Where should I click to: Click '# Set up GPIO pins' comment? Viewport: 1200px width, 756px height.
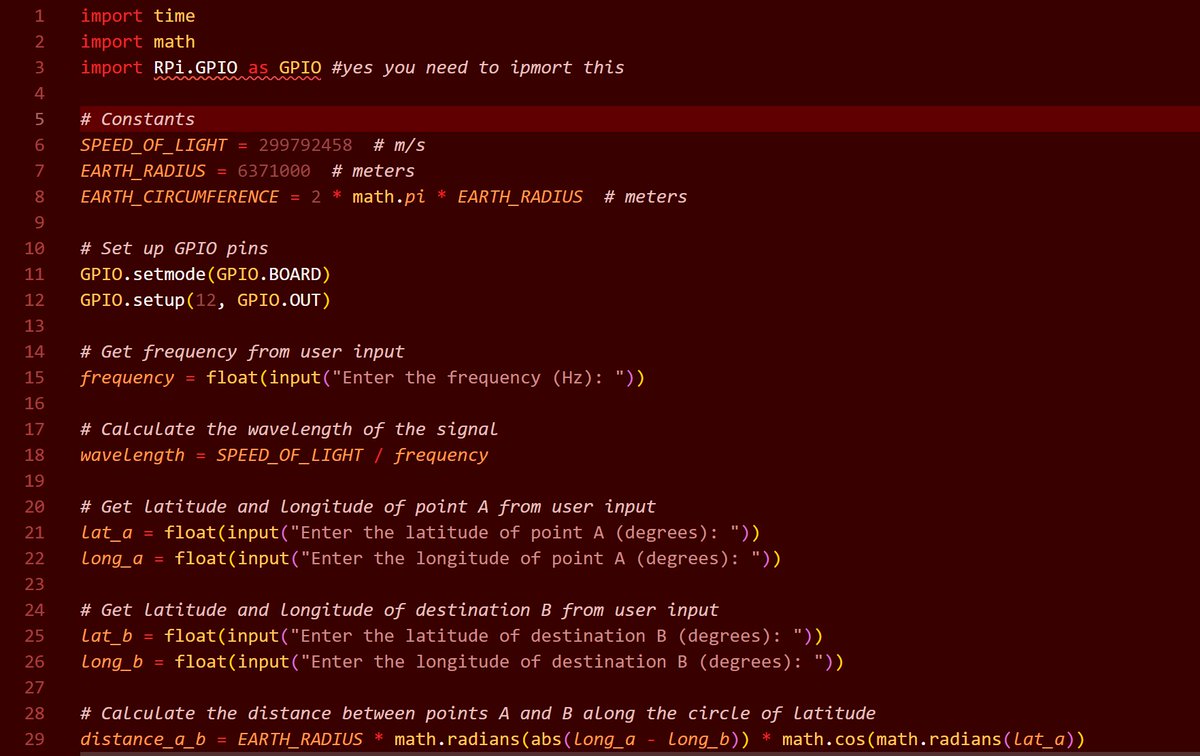(x=175, y=248)
